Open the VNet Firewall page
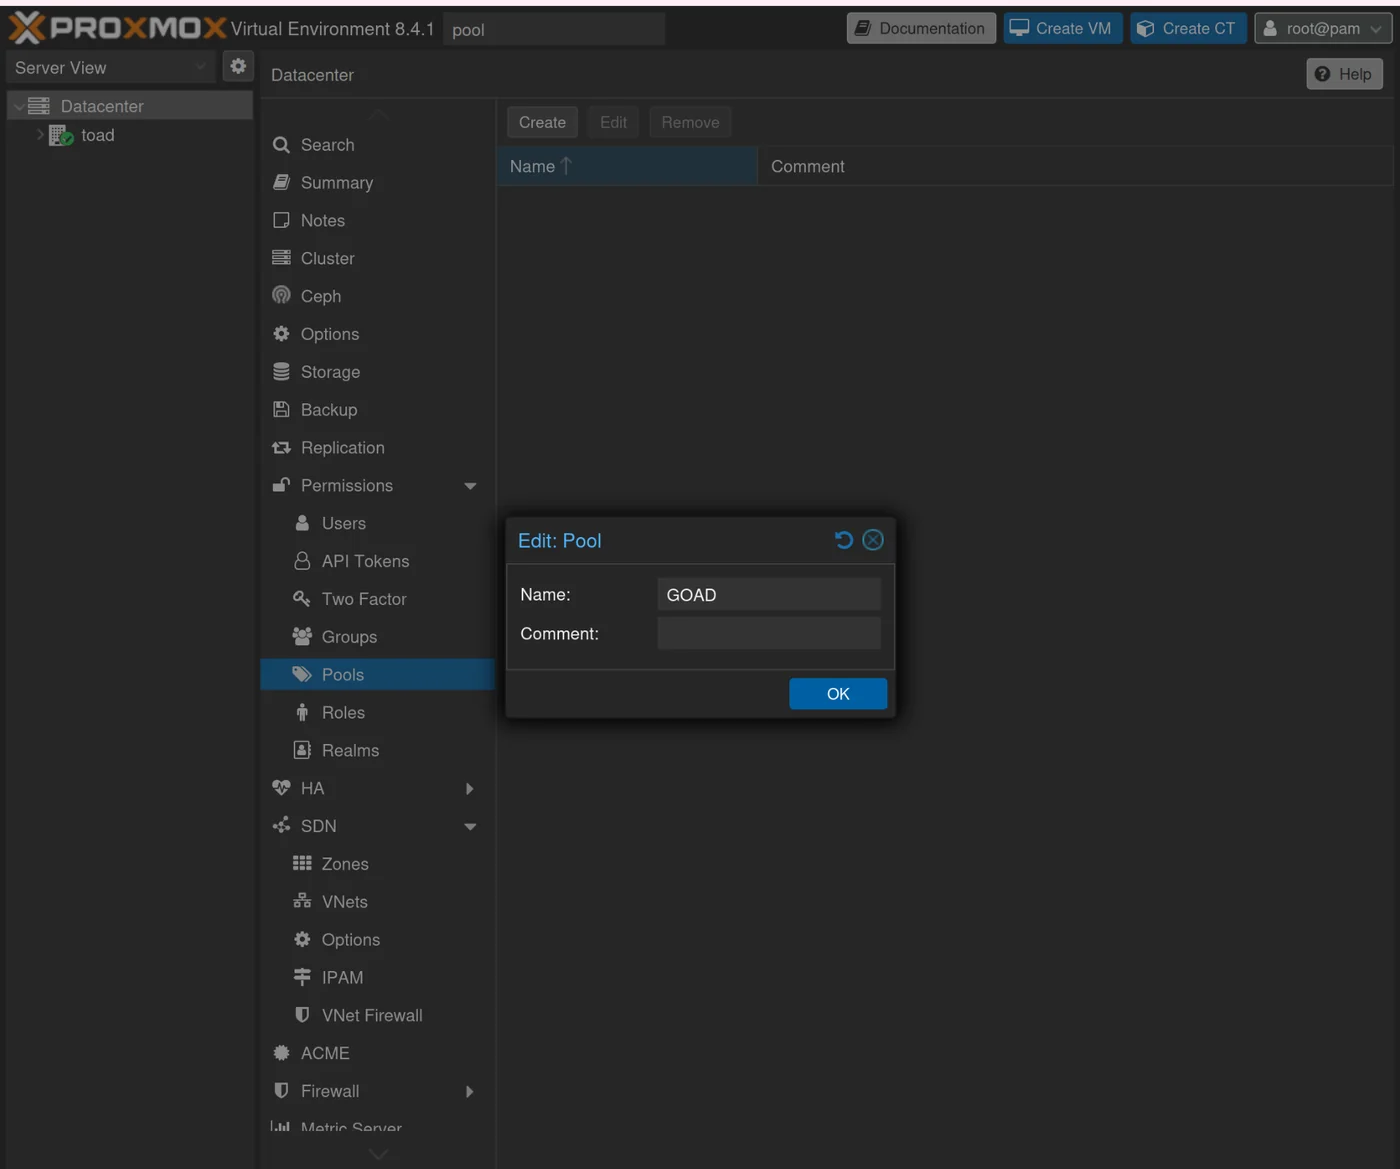 [371, 1015]
